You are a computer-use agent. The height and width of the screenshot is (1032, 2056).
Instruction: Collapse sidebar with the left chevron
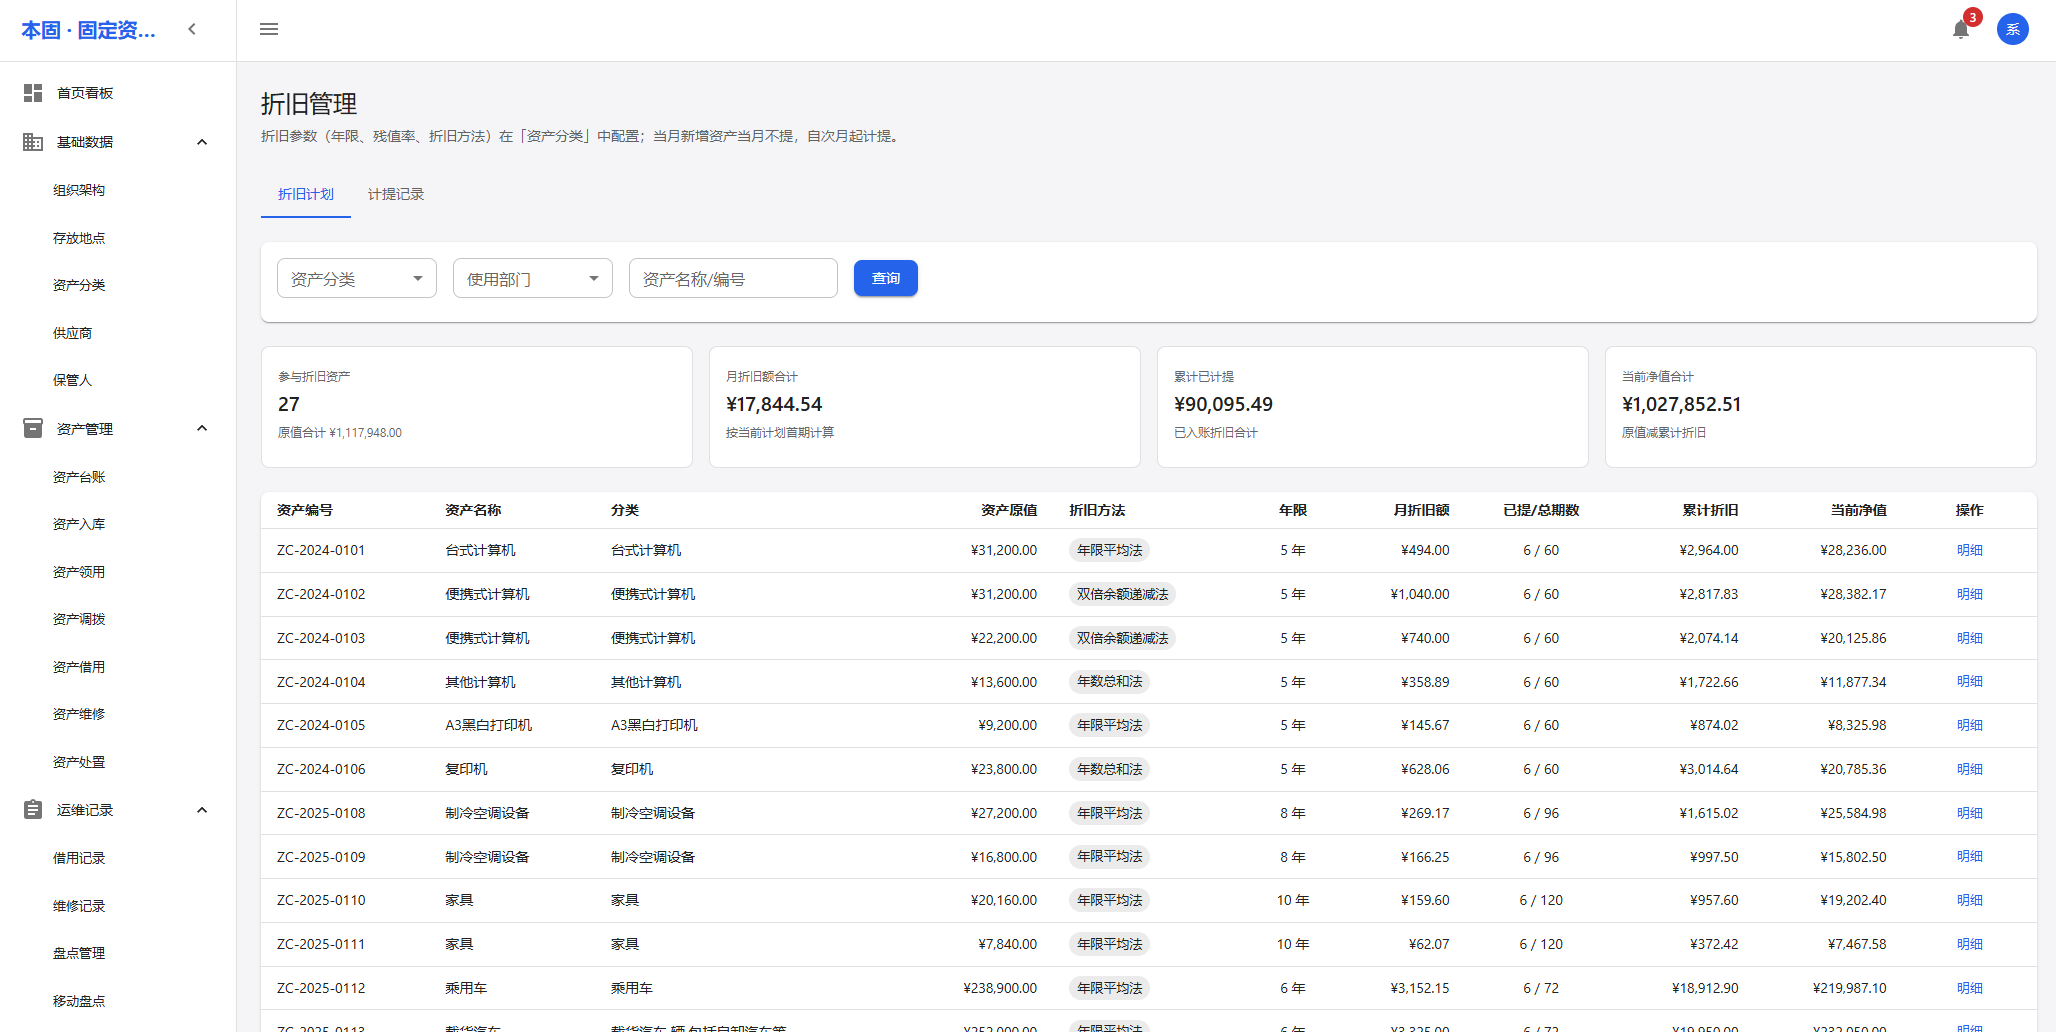pos(192,30)
